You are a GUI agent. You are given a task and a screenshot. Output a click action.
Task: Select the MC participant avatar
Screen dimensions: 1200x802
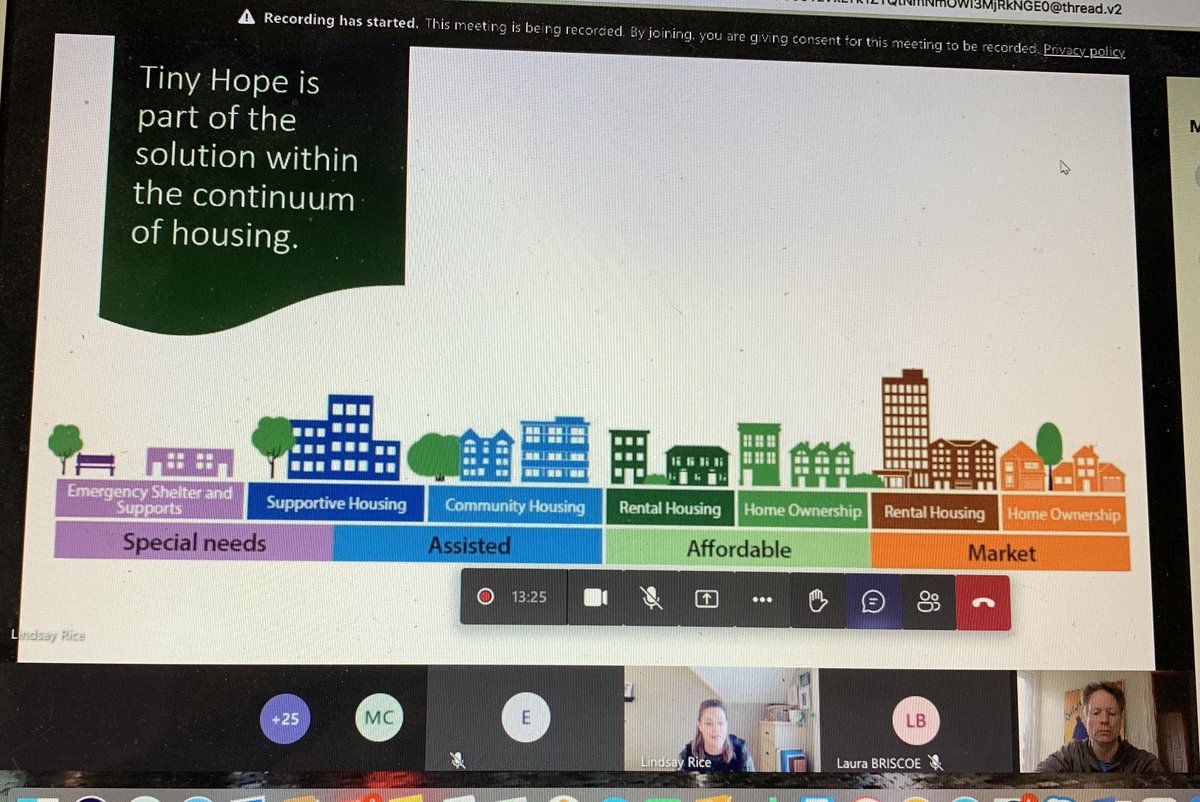(x=379, y=716)
